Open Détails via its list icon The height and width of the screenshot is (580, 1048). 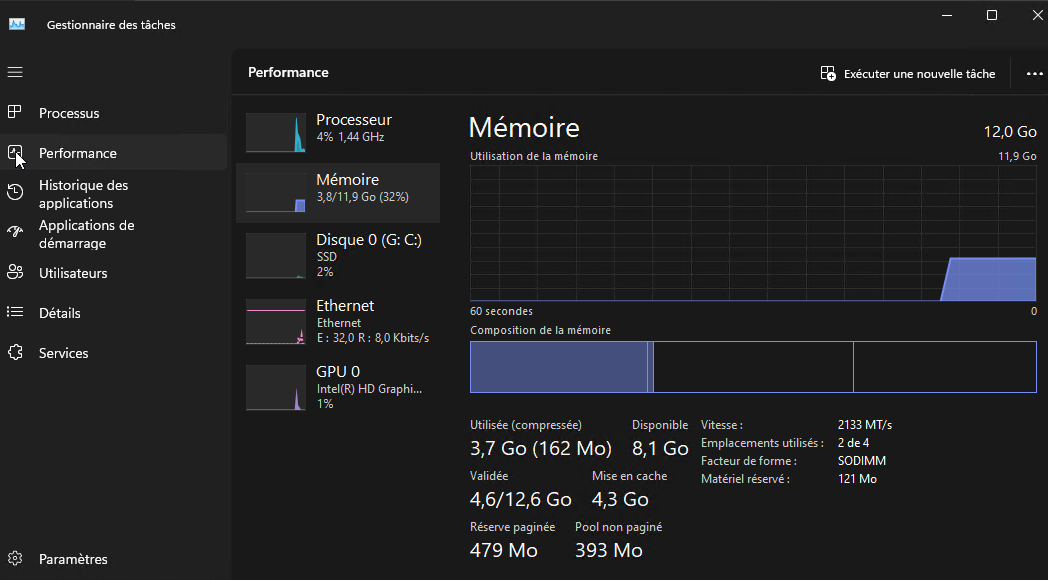point(15,312)
